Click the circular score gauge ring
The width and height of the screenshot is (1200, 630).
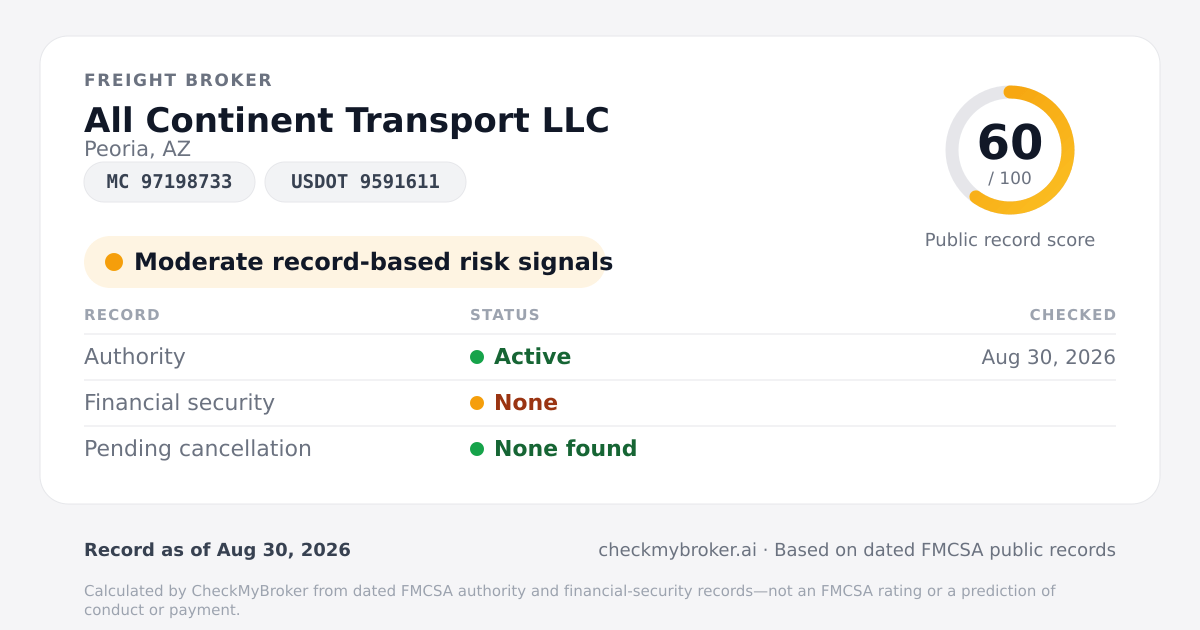point(1010,150)
